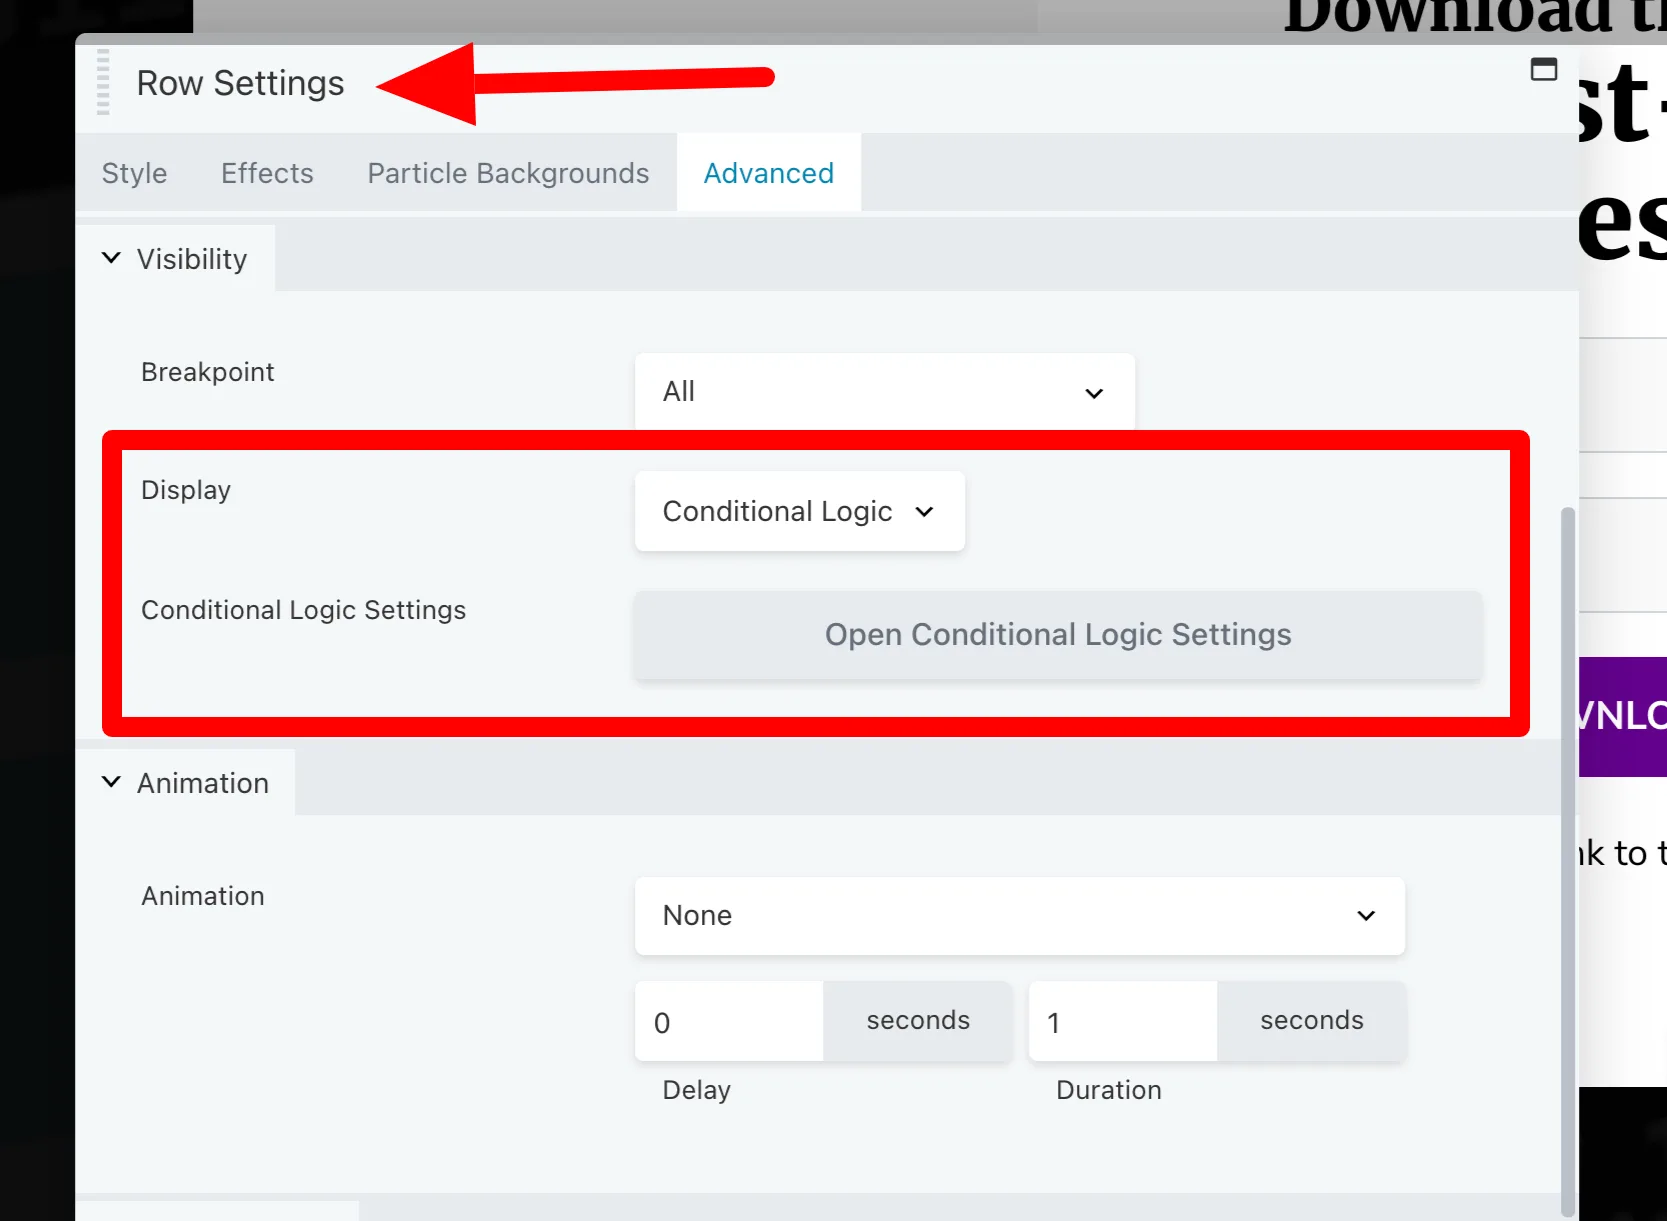This screenshot has width=1667, height=1221.
Task: Click the panel drag handle icon
Action: (x=103, y=82)
